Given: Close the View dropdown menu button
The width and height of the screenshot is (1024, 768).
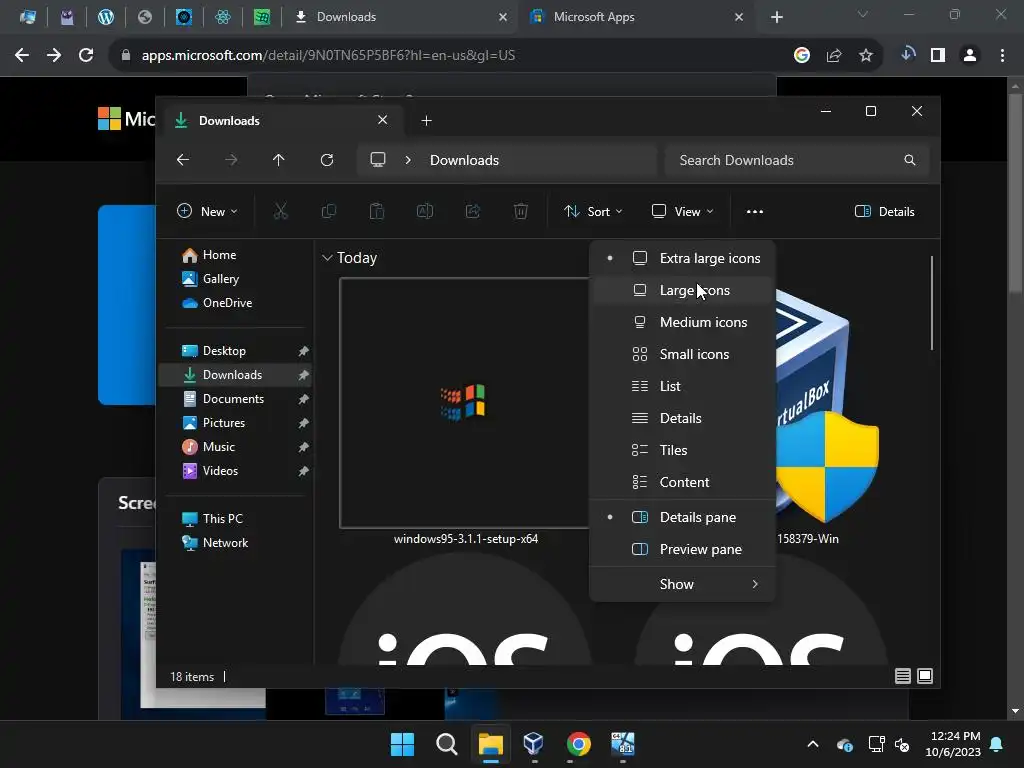Looking at the screenshot, I should [682, 211].
